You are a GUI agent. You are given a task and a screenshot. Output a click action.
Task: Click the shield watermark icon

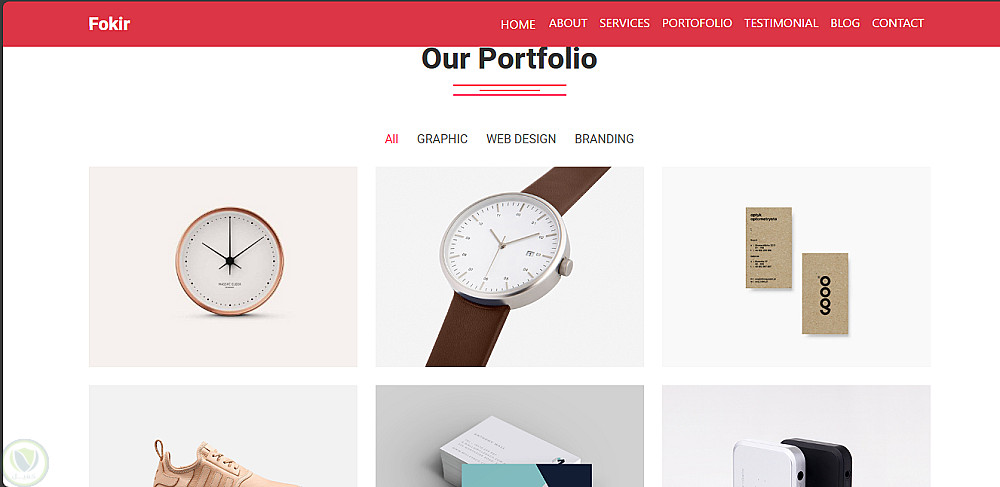pyautogui.click(x=26, y=463)
